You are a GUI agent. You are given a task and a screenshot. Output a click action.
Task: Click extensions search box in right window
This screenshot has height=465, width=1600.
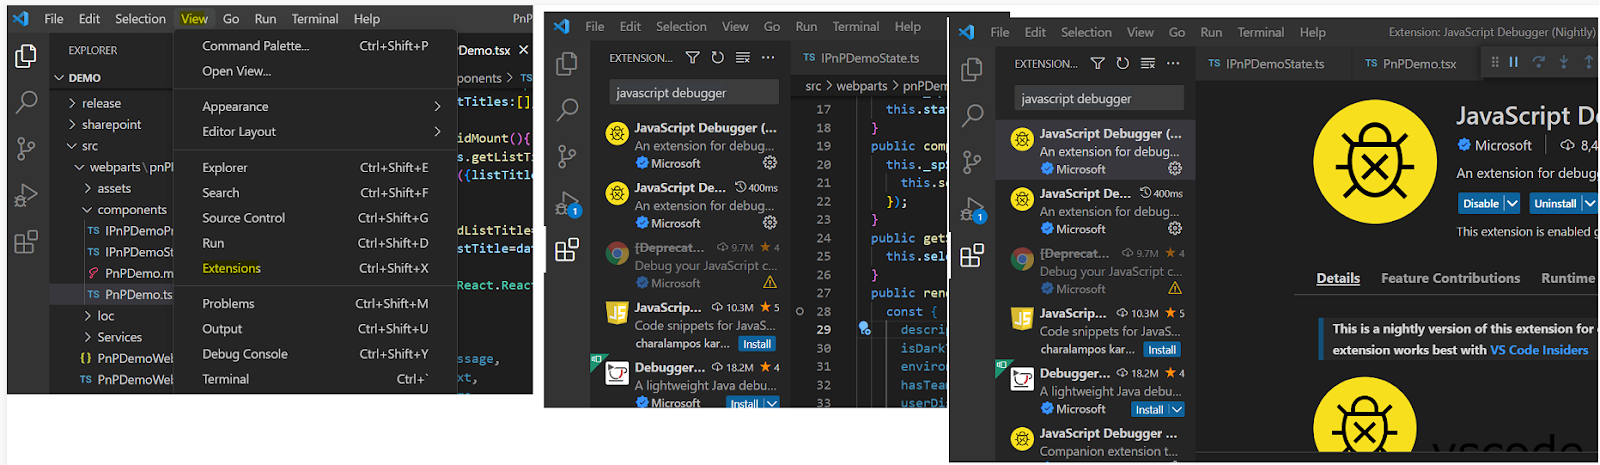[x=1099, y=98]
